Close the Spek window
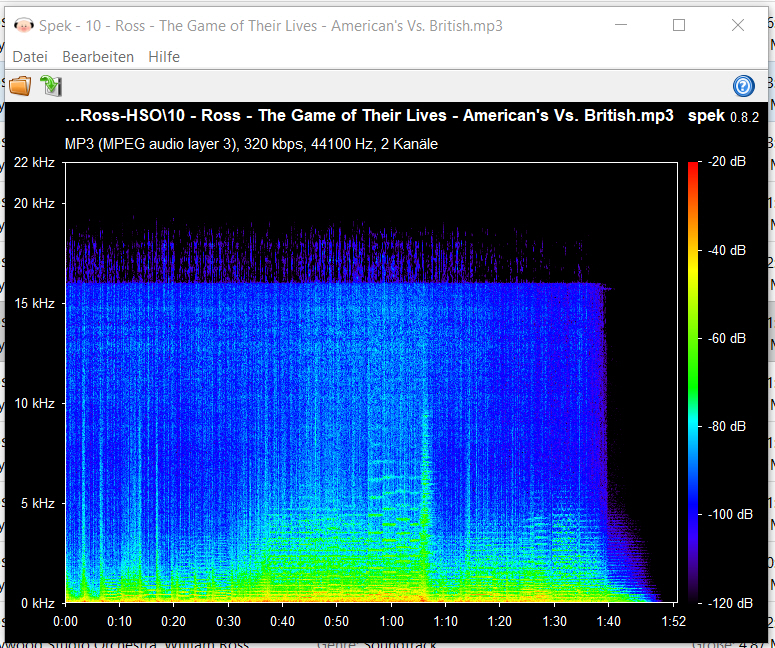The width and height of the screenshot is (775, 648). [x=737, y=25]
